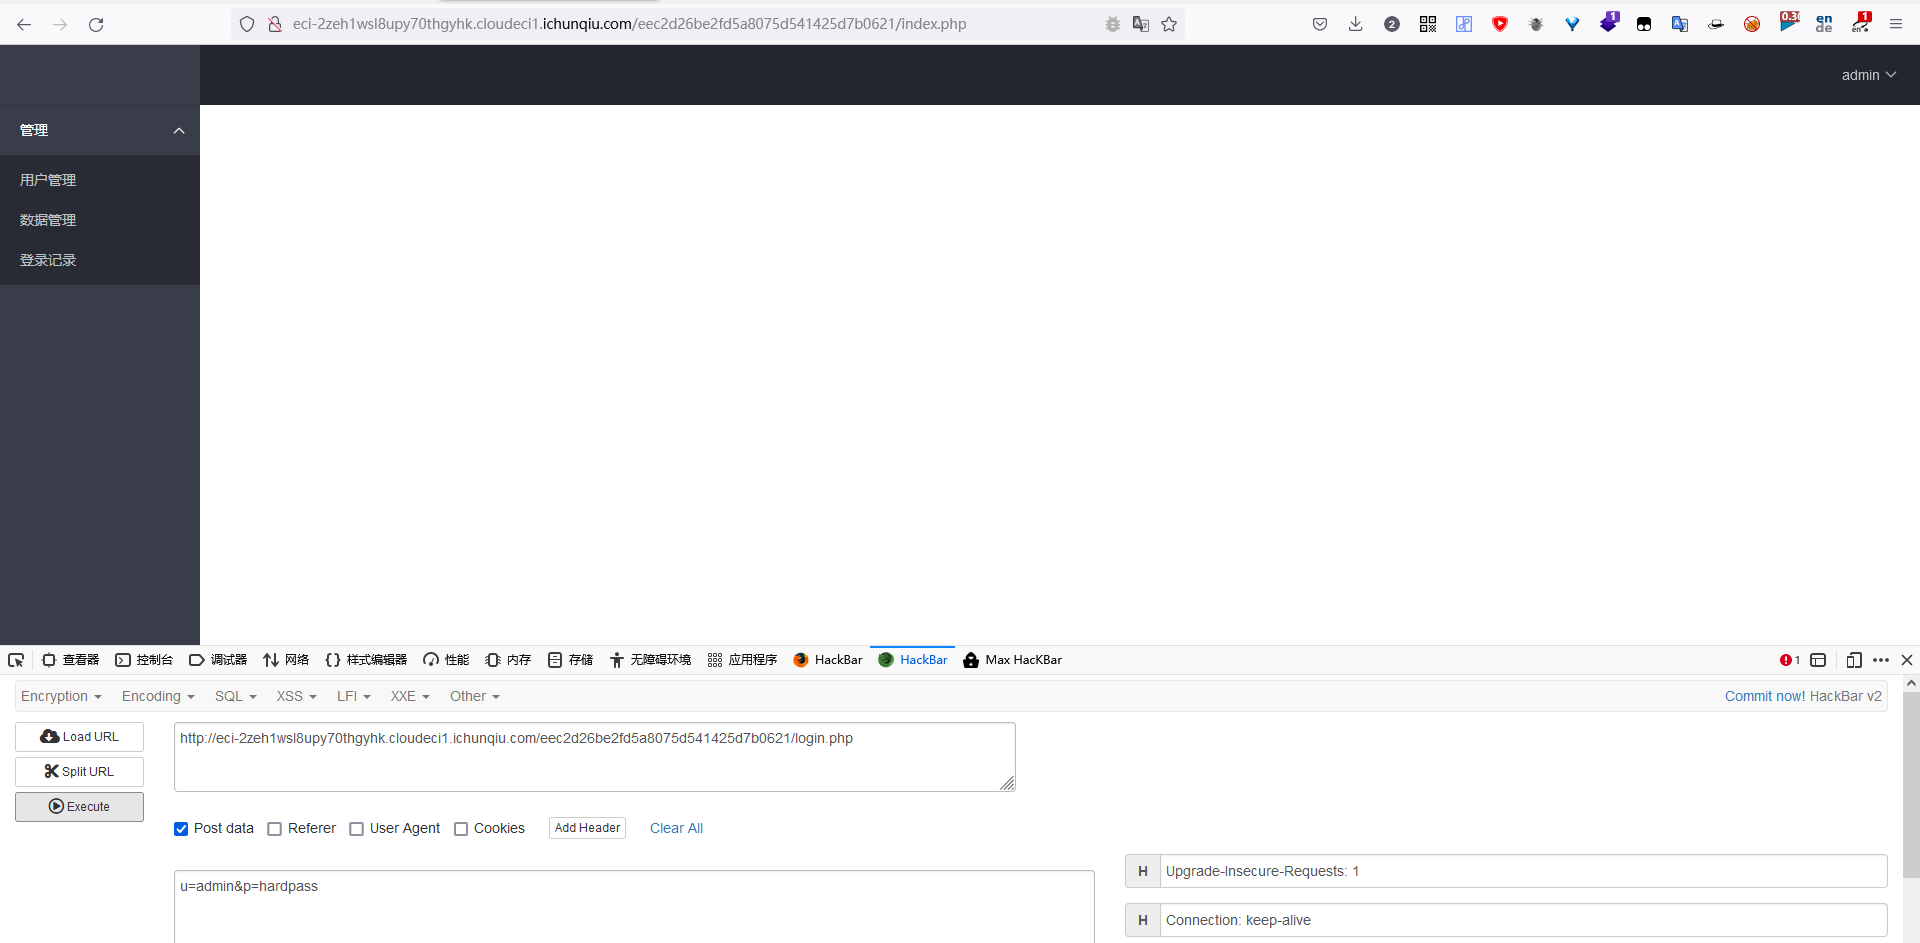Switch to the 无障碍环境 accessibility tab
The height and width of the screenshot is (943, 1920).
coord(650,660)
